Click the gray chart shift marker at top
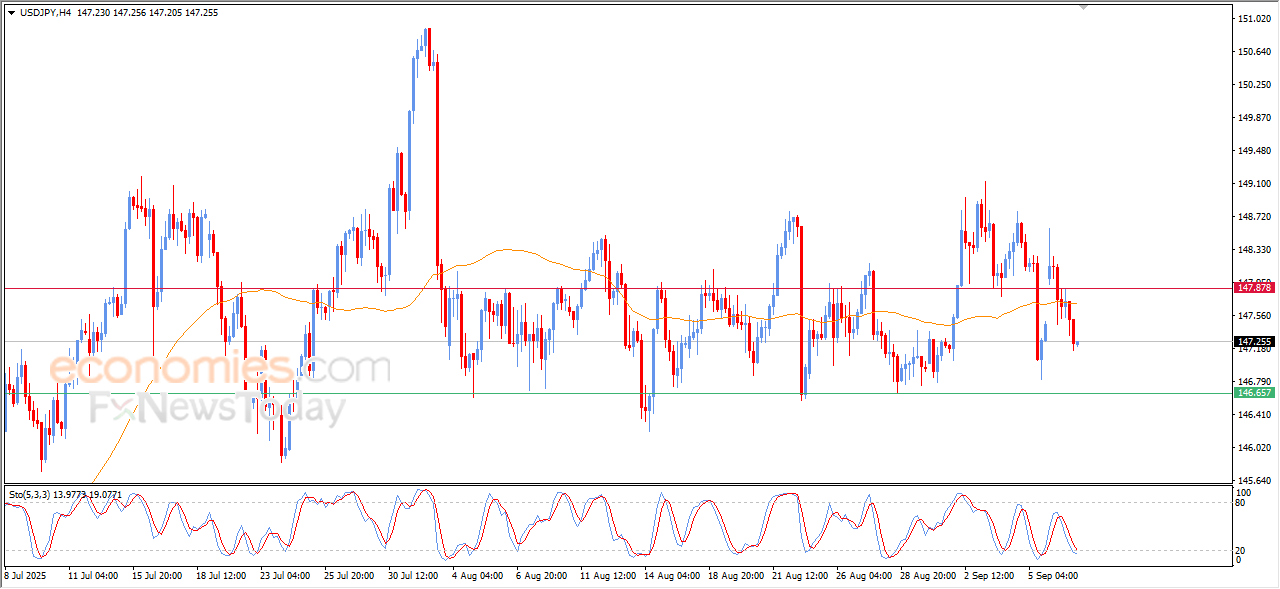This screenshot has height=589, width=1280. click(1083, 7)
